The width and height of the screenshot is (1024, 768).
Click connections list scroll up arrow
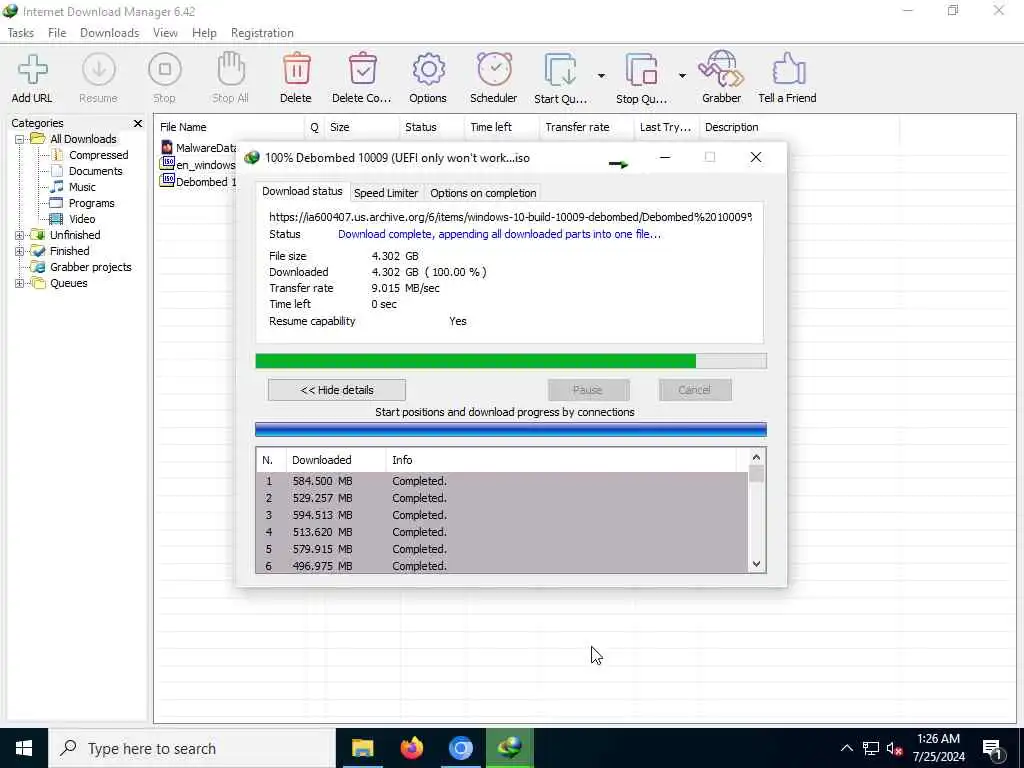(x=756, y=457)
